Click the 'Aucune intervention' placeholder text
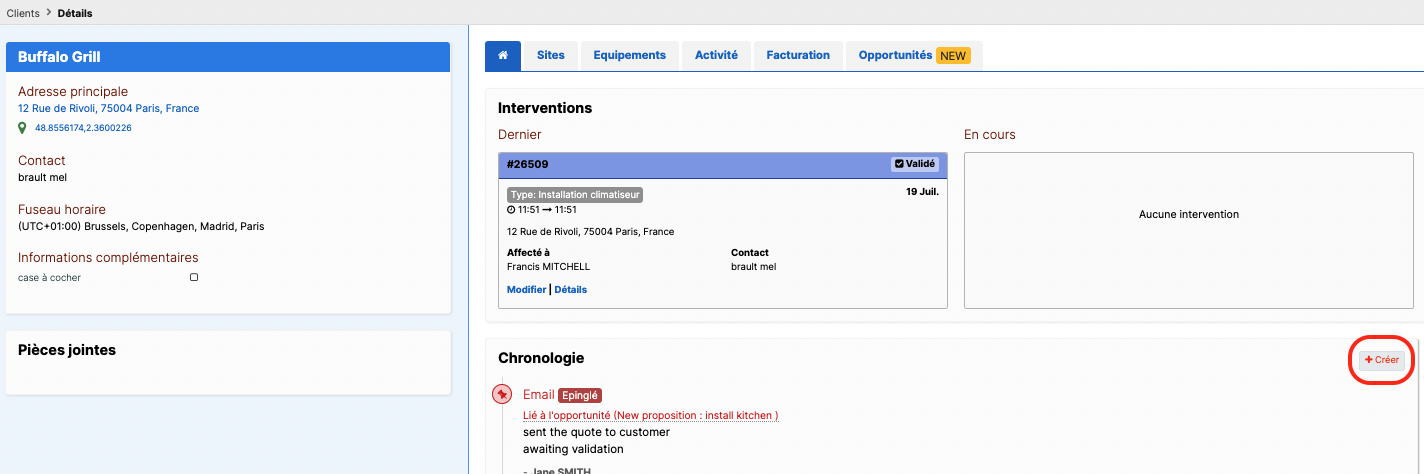The height and width of the screenshot is (474, 1424). [x=1189, y=214]
